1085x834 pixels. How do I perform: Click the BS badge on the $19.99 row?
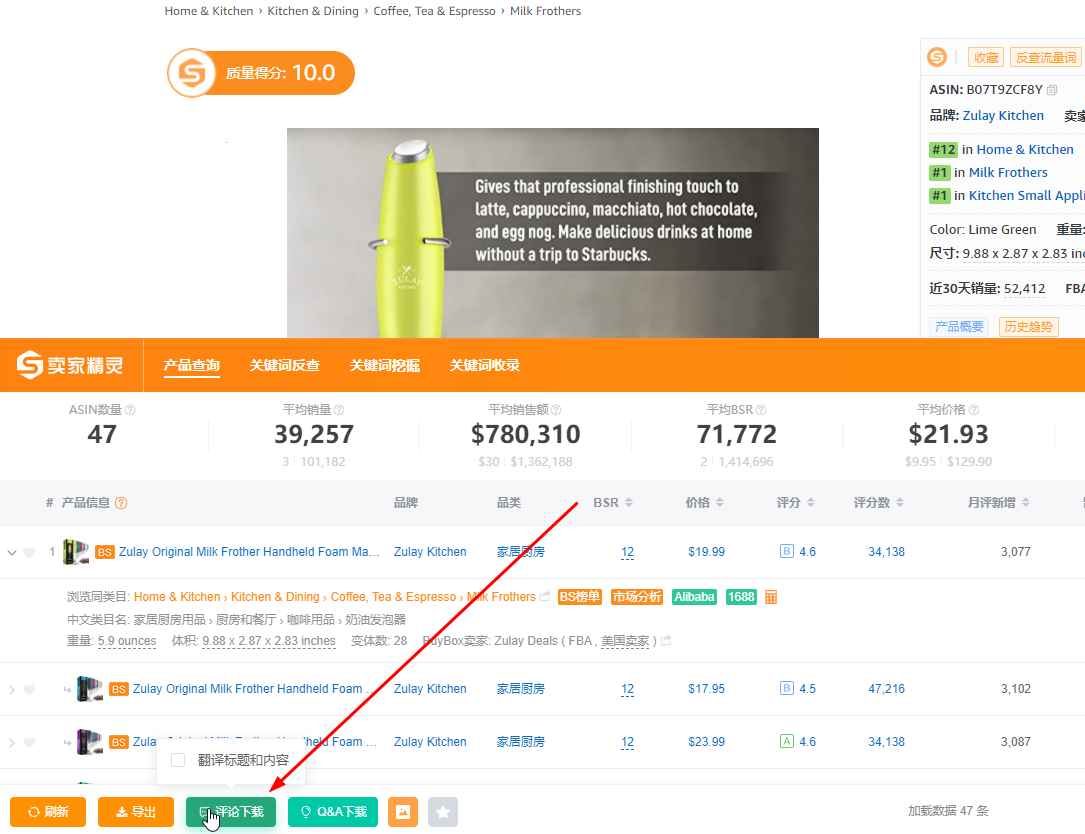coord(105,552)
